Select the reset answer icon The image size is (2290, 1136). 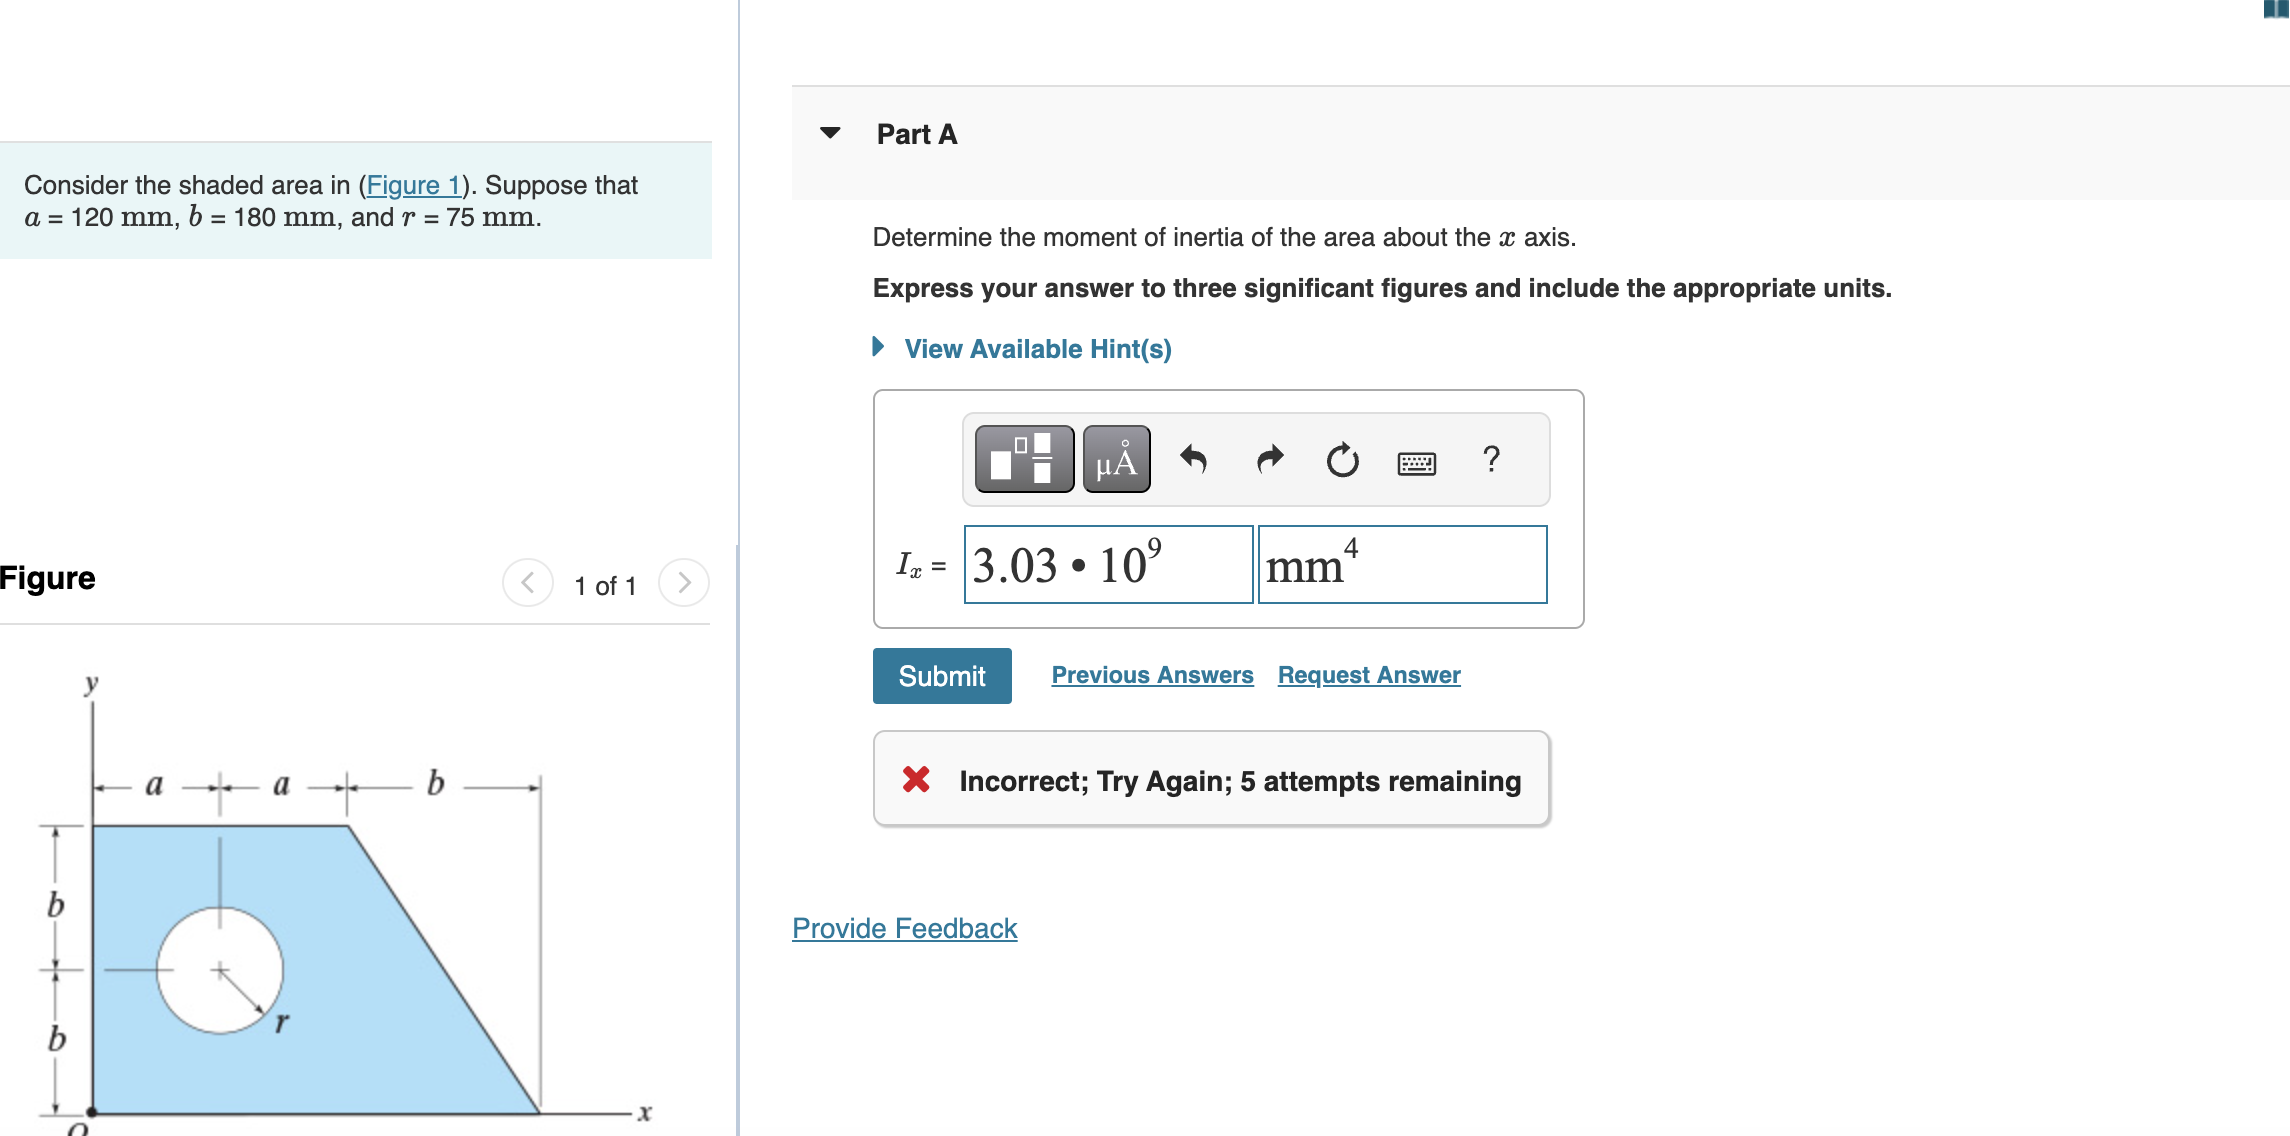click(x=1340, y=460)
